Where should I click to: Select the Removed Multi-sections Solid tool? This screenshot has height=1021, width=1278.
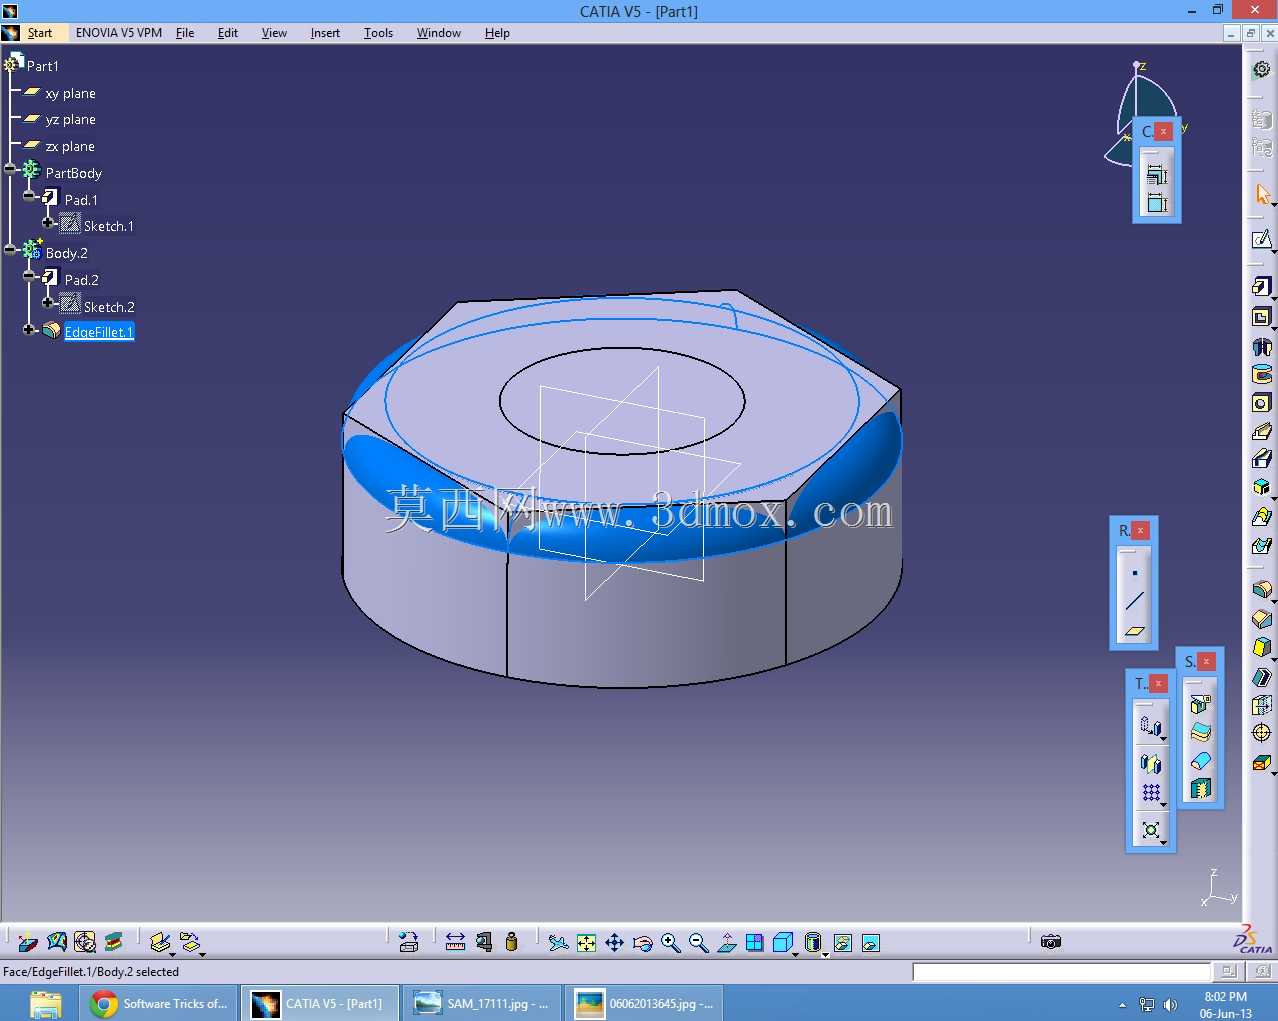pos(1262,545)
